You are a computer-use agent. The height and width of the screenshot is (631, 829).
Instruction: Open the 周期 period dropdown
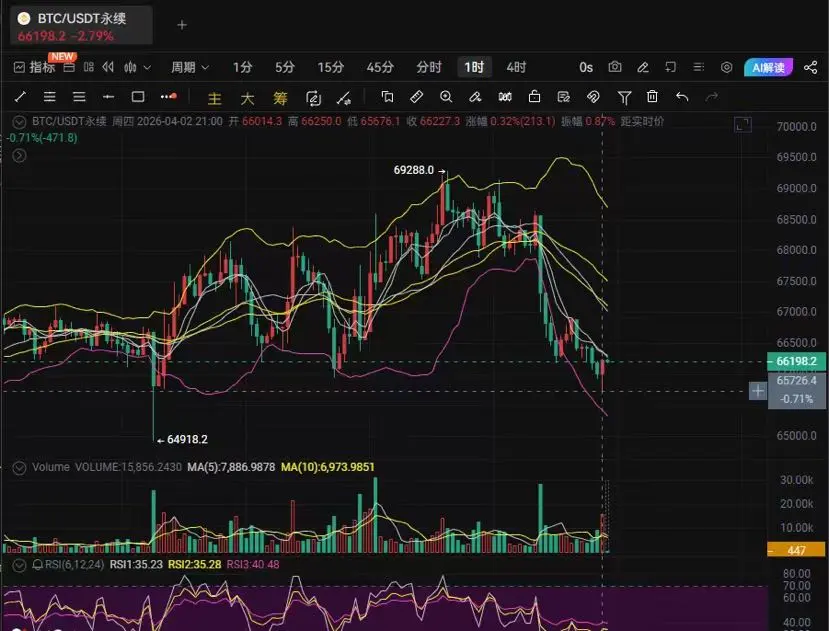pos(190,67)
